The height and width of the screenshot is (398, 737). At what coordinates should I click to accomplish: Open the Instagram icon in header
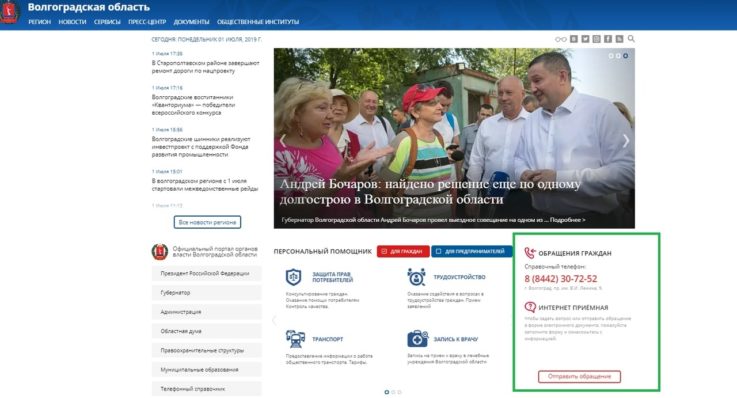(596, 39)
